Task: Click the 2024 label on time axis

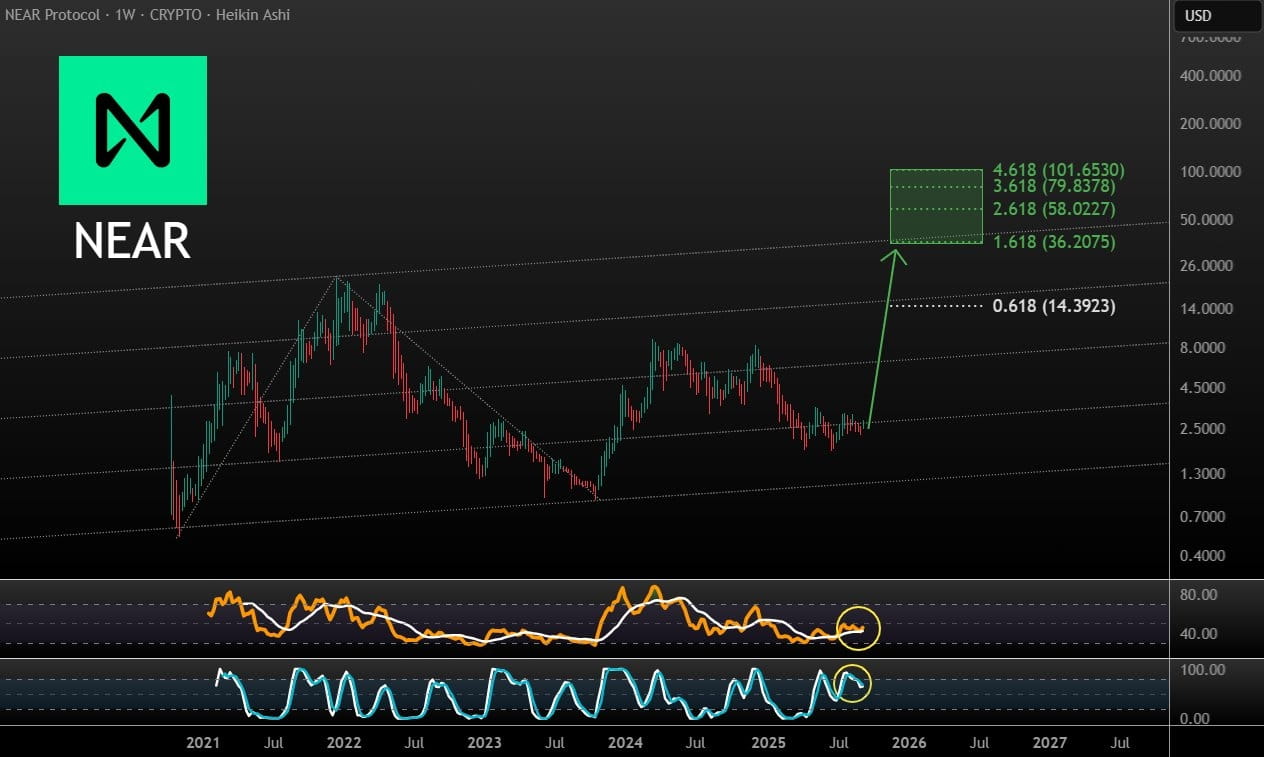Action: (x=626, y=743)
